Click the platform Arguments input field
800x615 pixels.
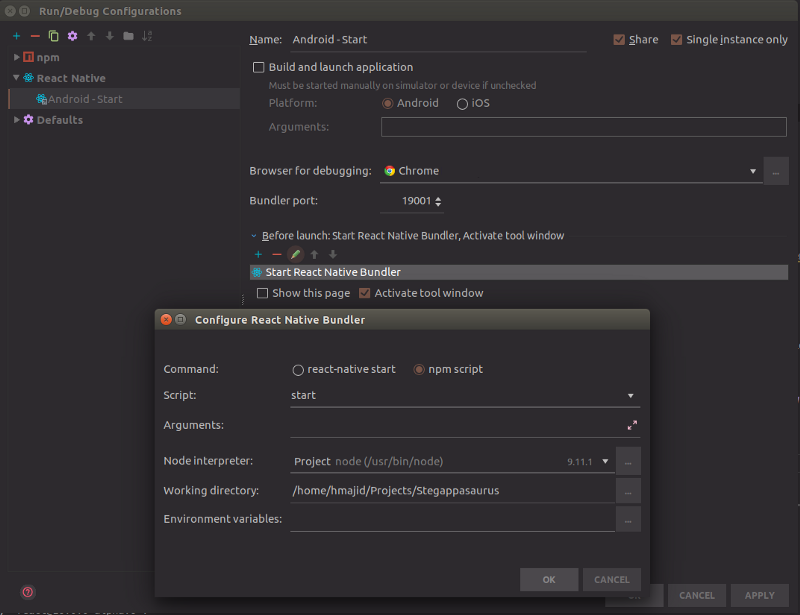point(584,127)
